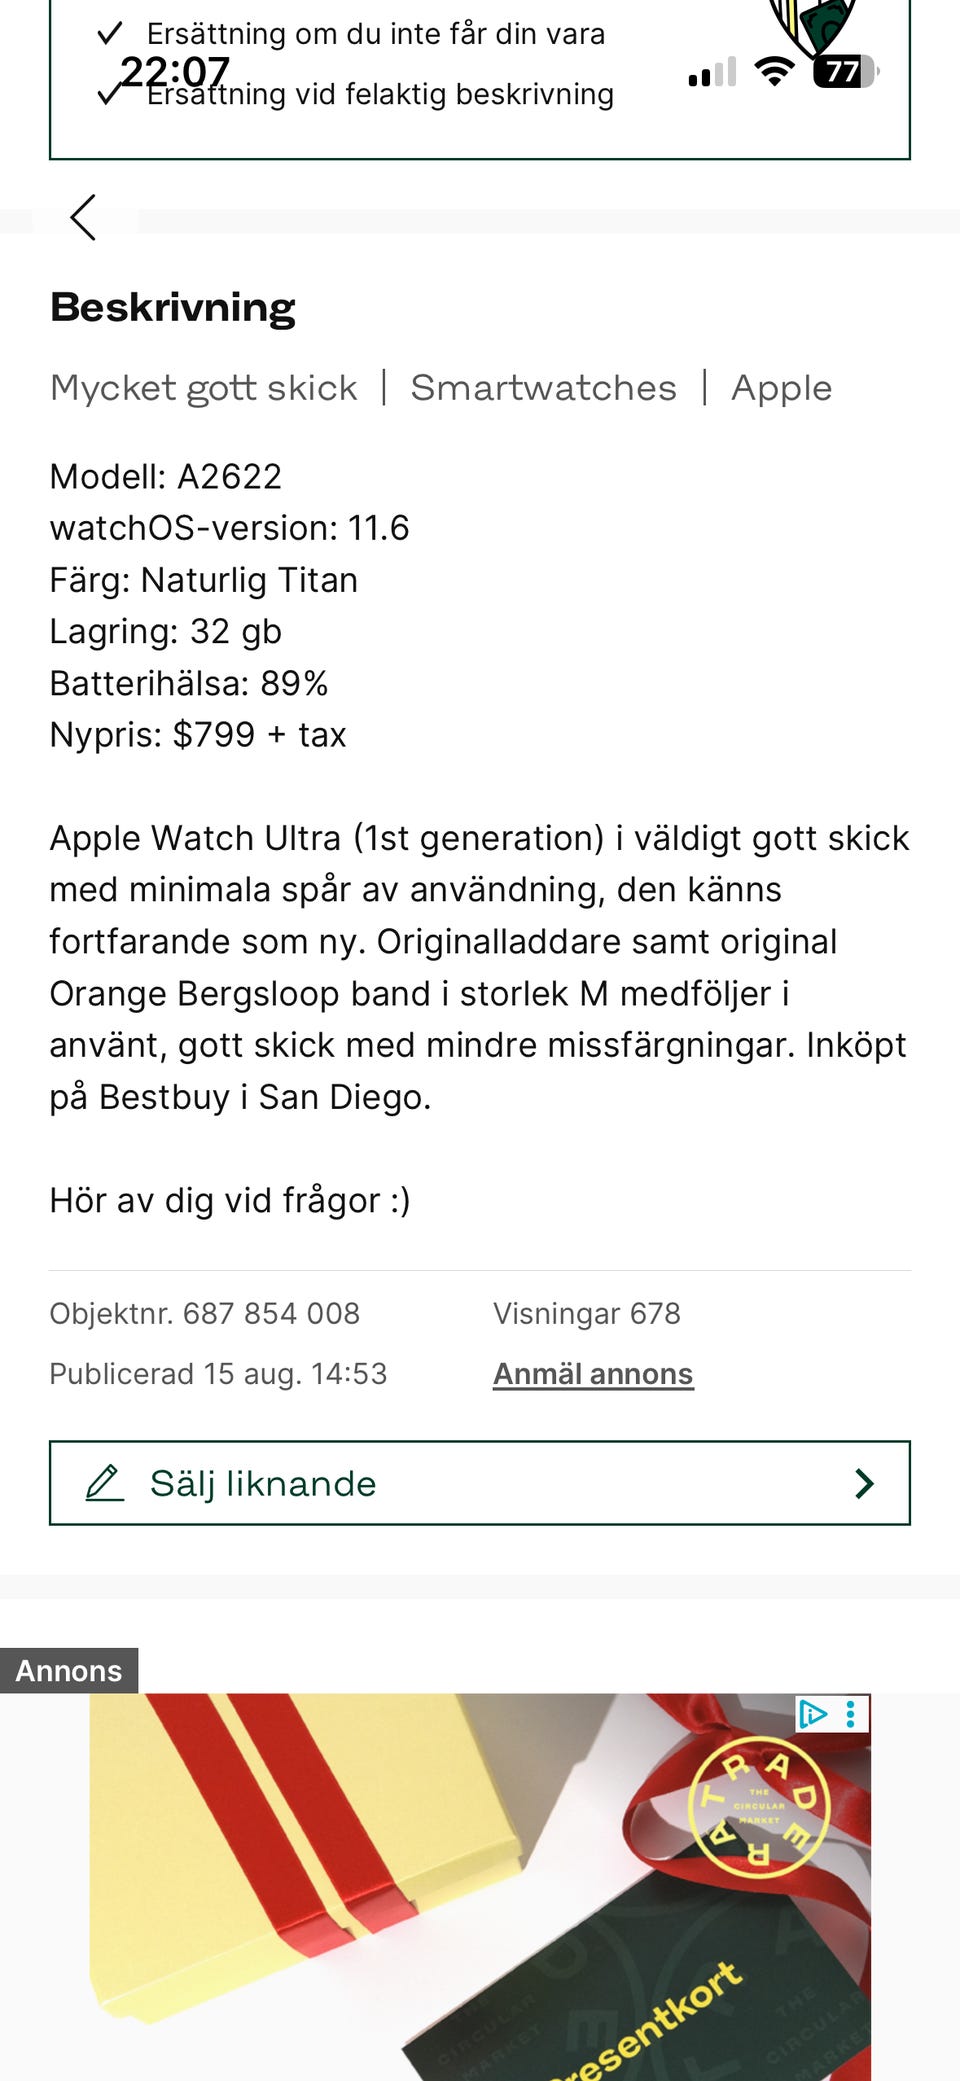
Task: Tap the Wi-Fi status icon
Action: pos(774,72)
